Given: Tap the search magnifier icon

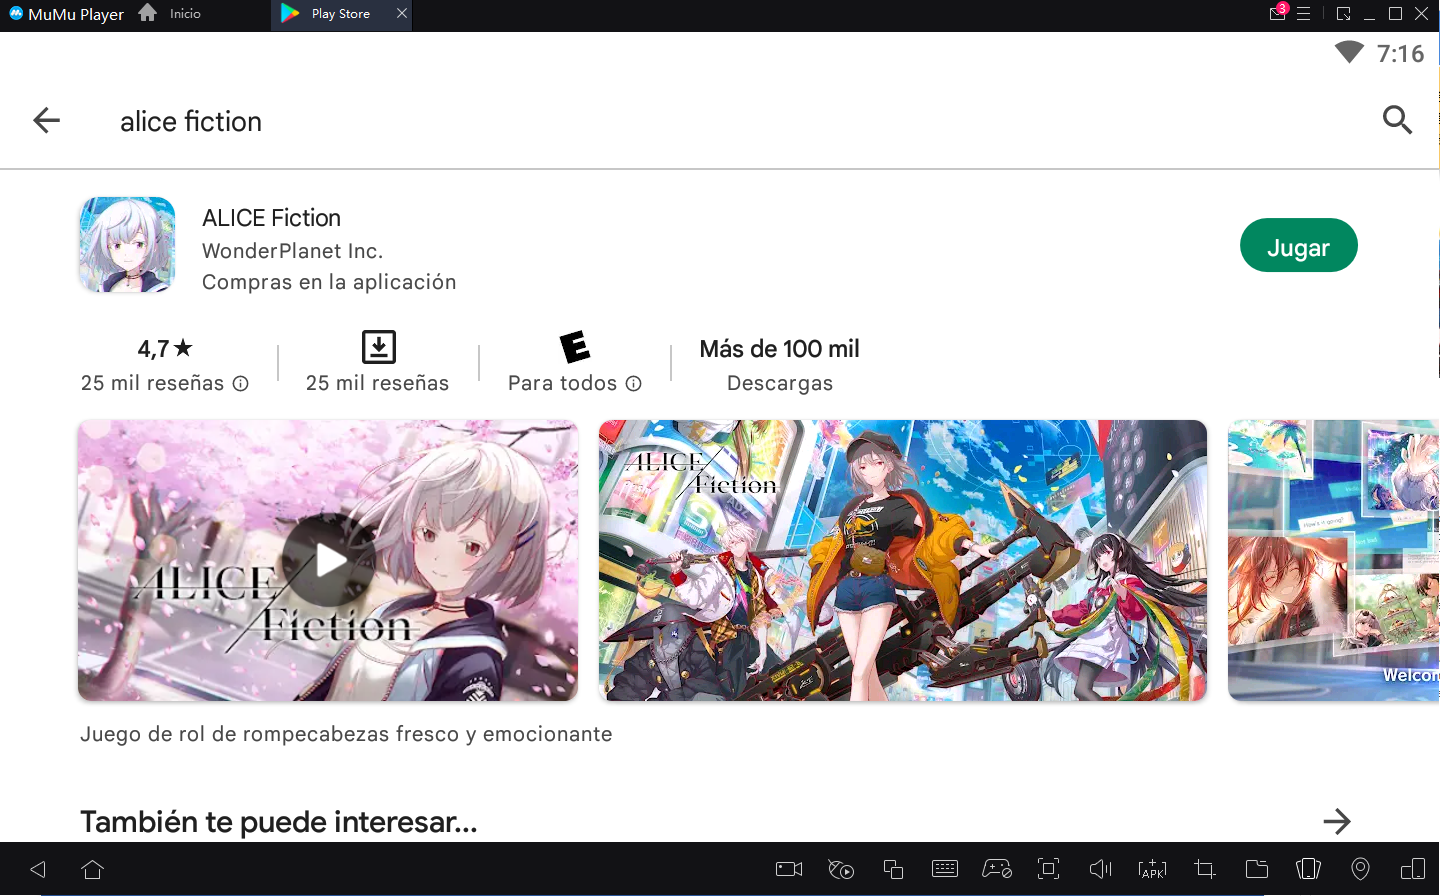Looking at the screenshot, I should (x=1396, y=120).
